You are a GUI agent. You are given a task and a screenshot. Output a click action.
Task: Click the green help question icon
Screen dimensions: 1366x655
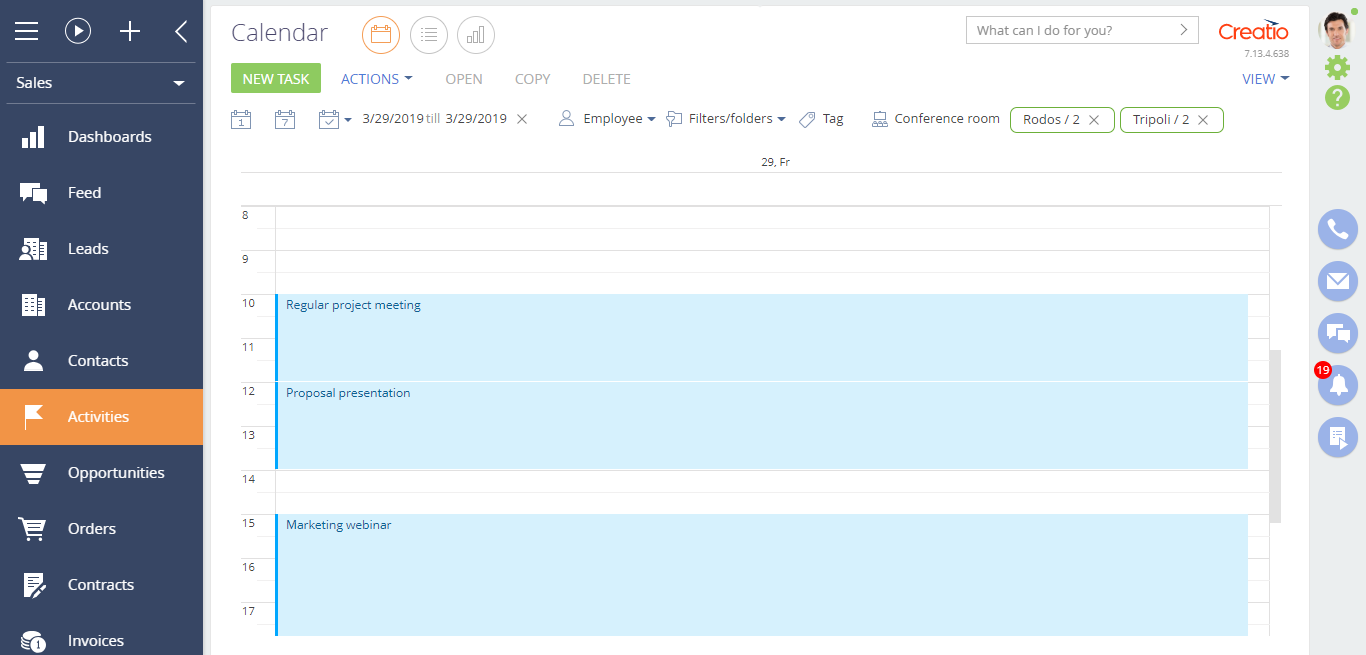tap(1337, 98)
